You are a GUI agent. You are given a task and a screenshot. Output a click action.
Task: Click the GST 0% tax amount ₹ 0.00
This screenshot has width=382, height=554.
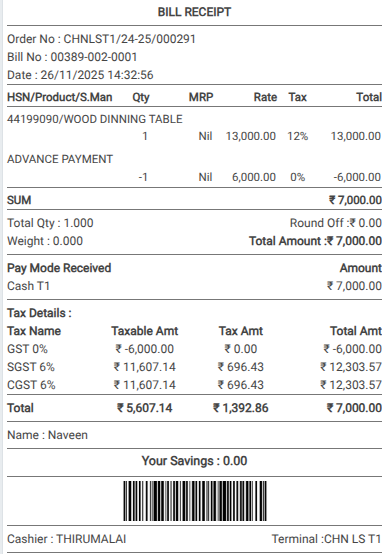pos(241,349)
